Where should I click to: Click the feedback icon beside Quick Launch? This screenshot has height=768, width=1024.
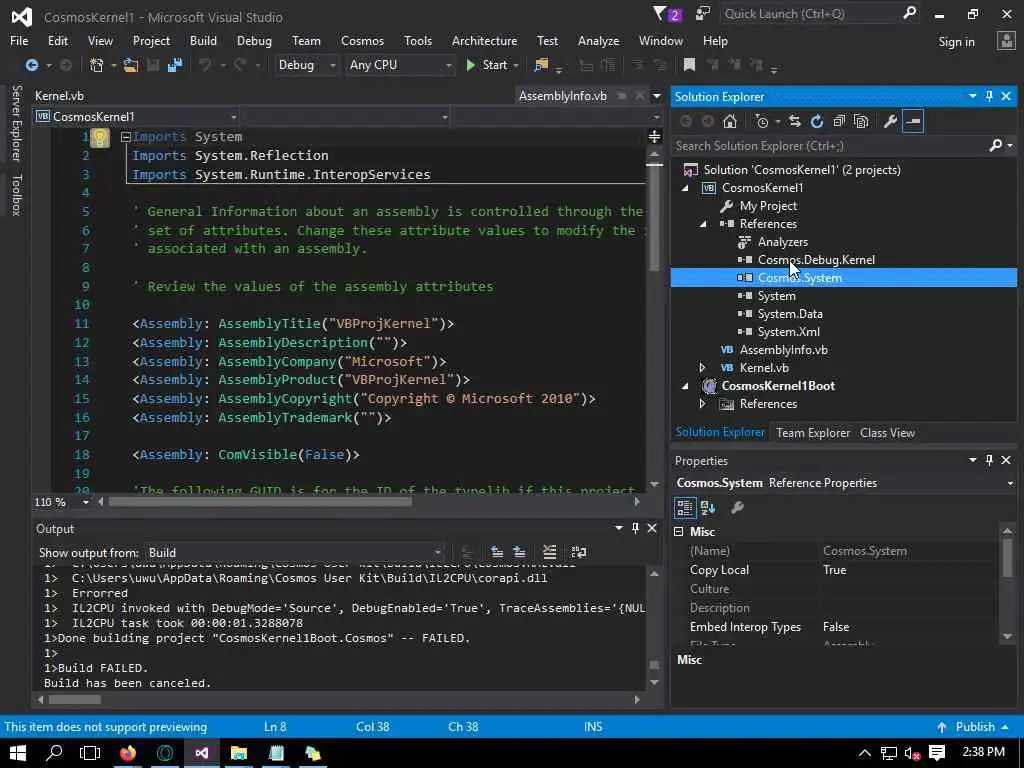[703, 14]
